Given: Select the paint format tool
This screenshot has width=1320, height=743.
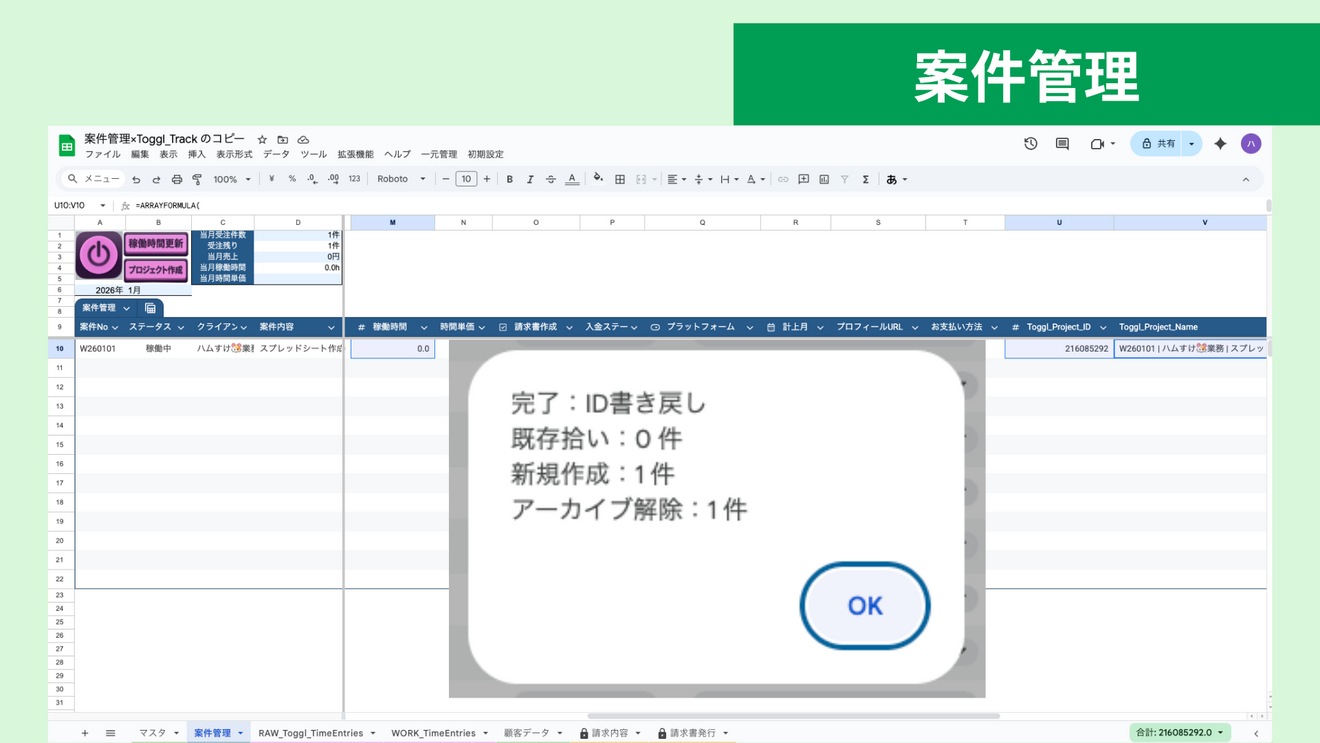Looking at the screenshot, I should click(x=197, y=180).
